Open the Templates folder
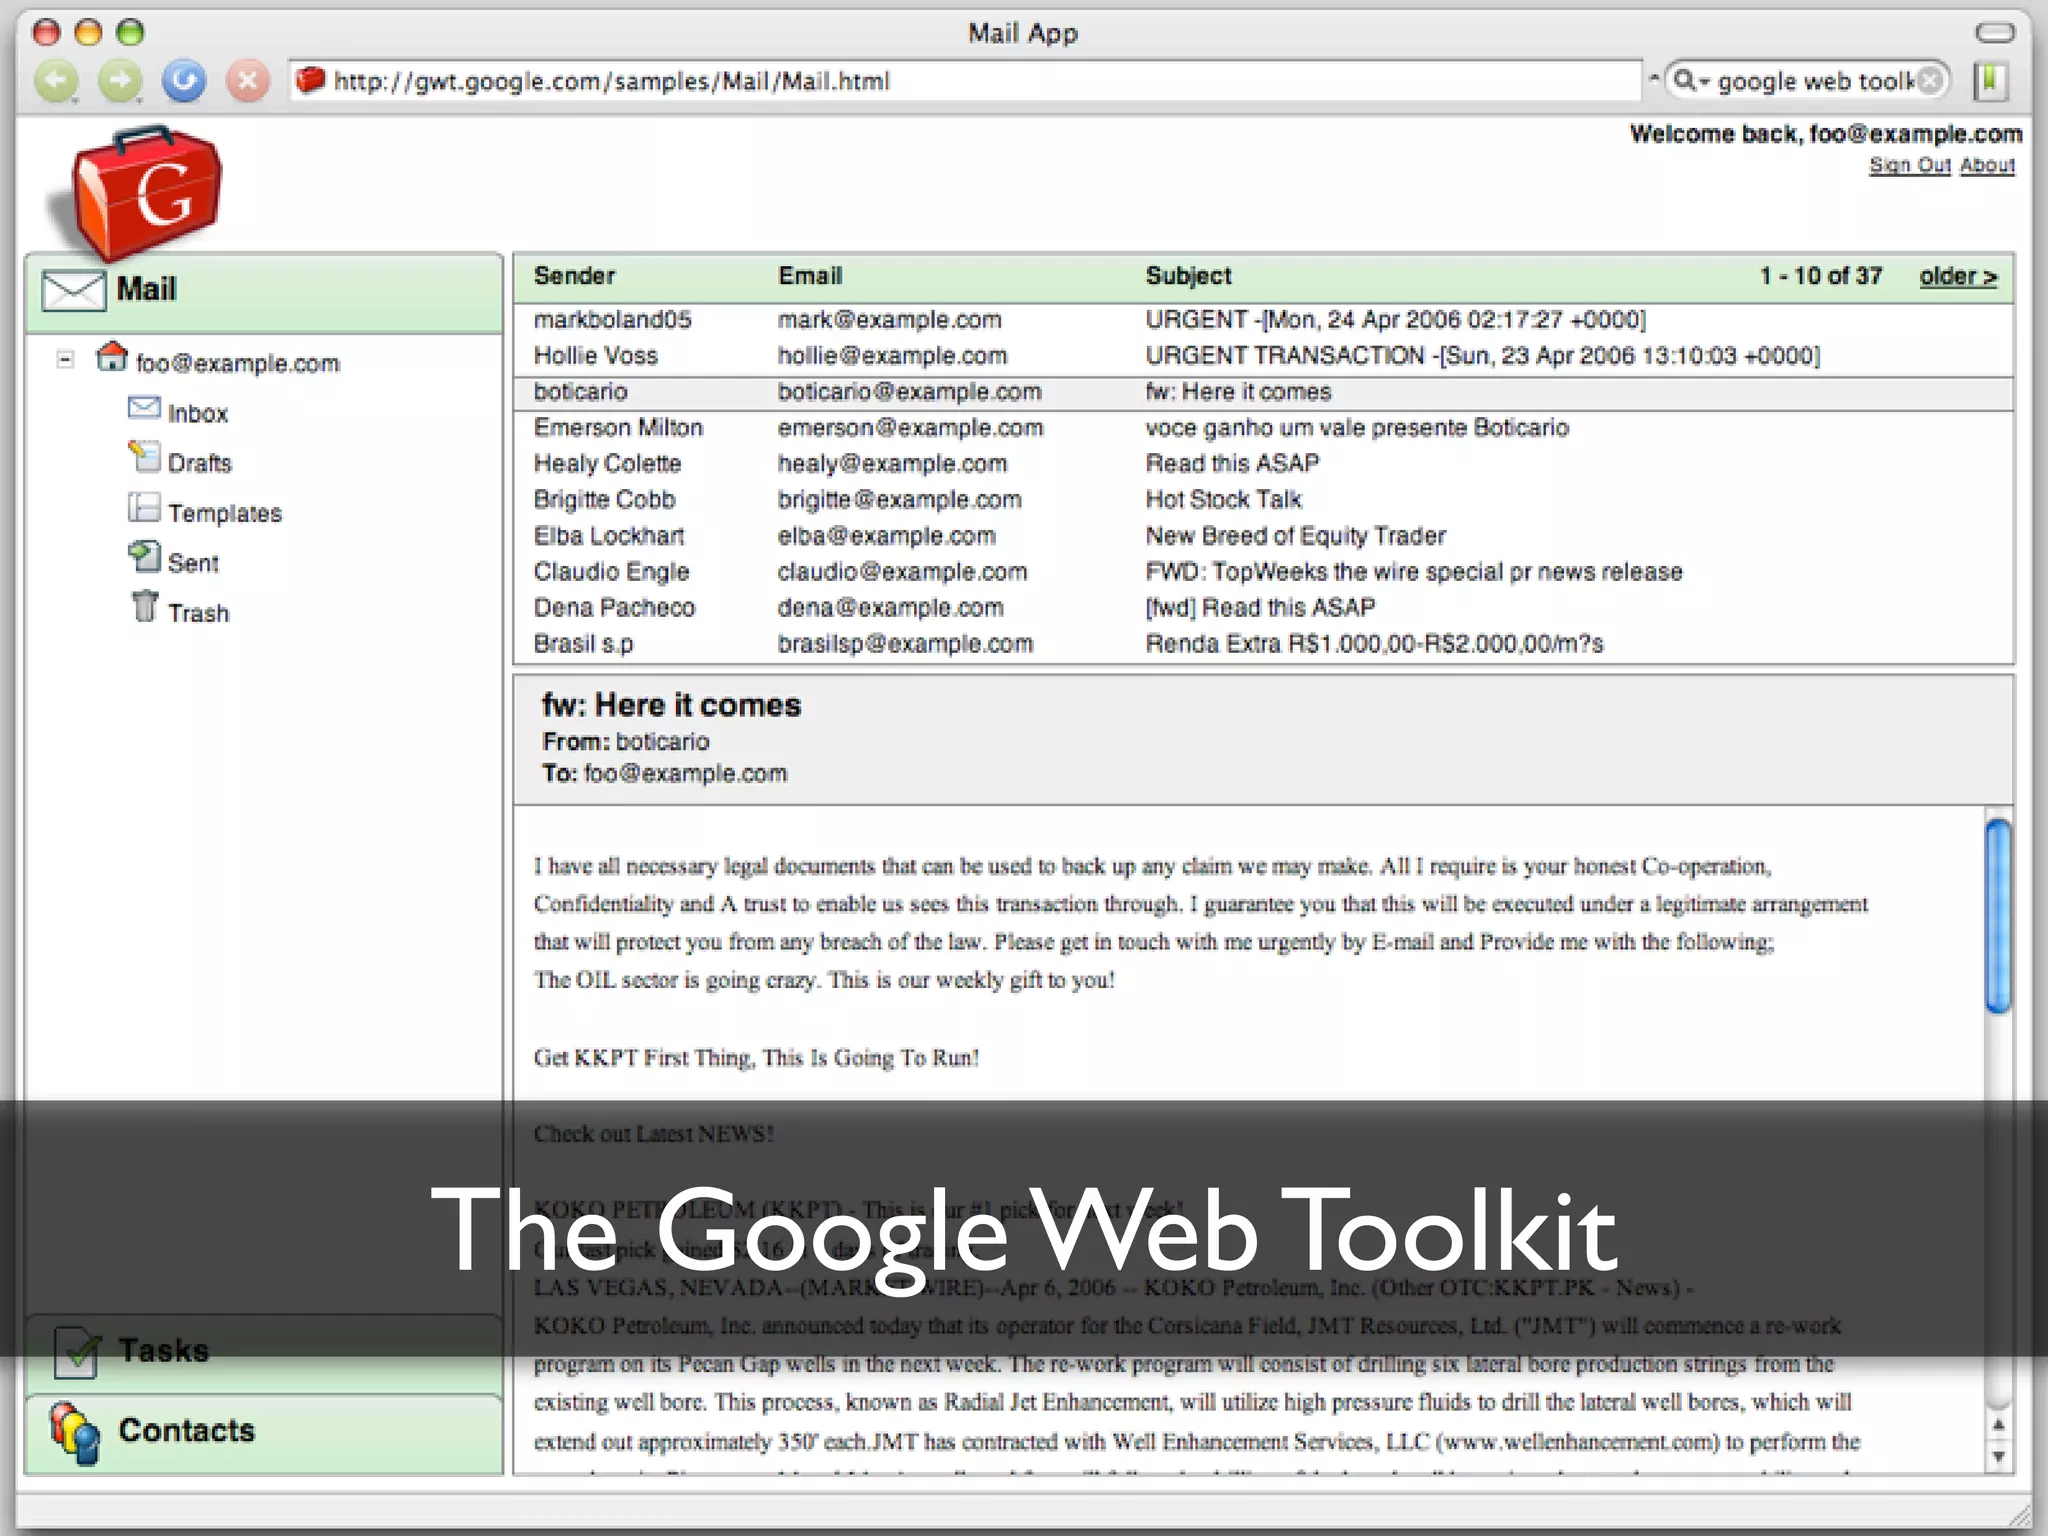The image size is (2048, 1536). pos(224,513)
